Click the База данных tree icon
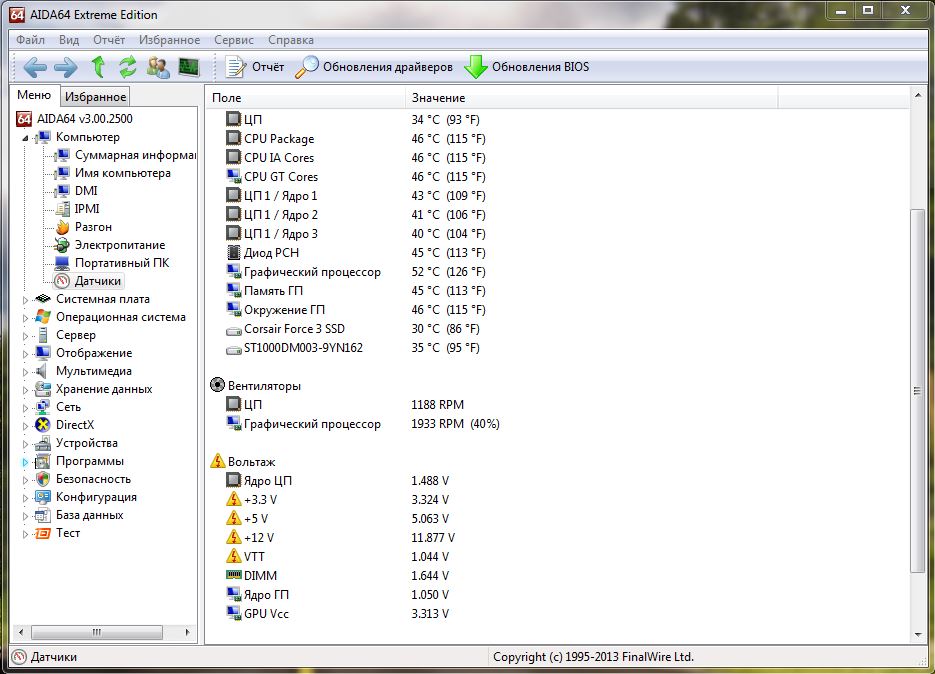Screen dimensions: 935x674 42,515
